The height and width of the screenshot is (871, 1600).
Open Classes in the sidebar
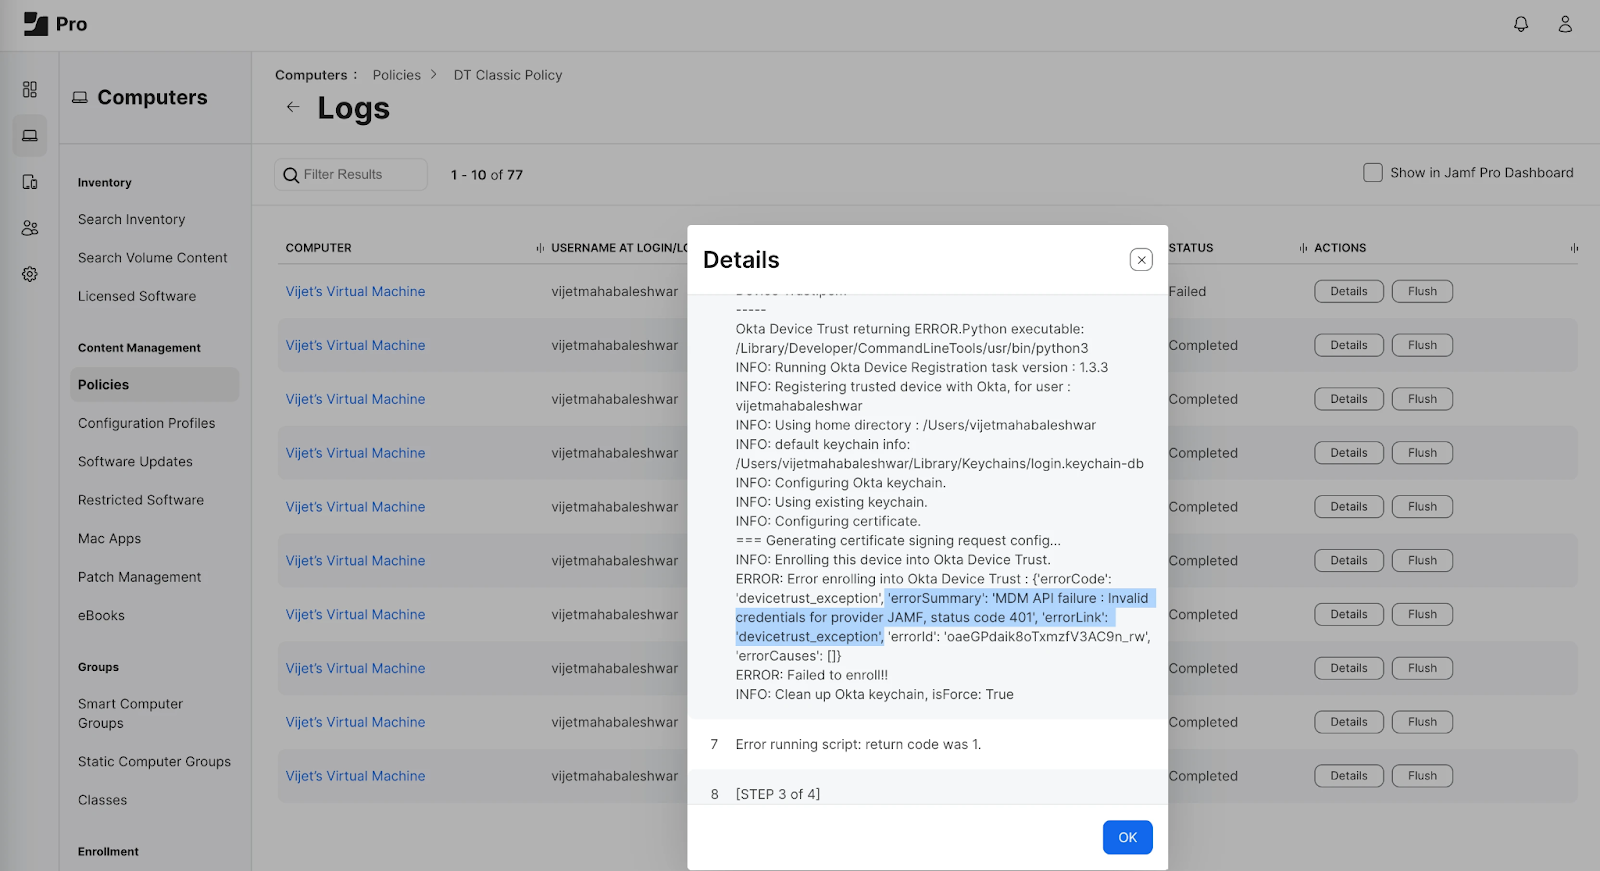coord(103,801)
